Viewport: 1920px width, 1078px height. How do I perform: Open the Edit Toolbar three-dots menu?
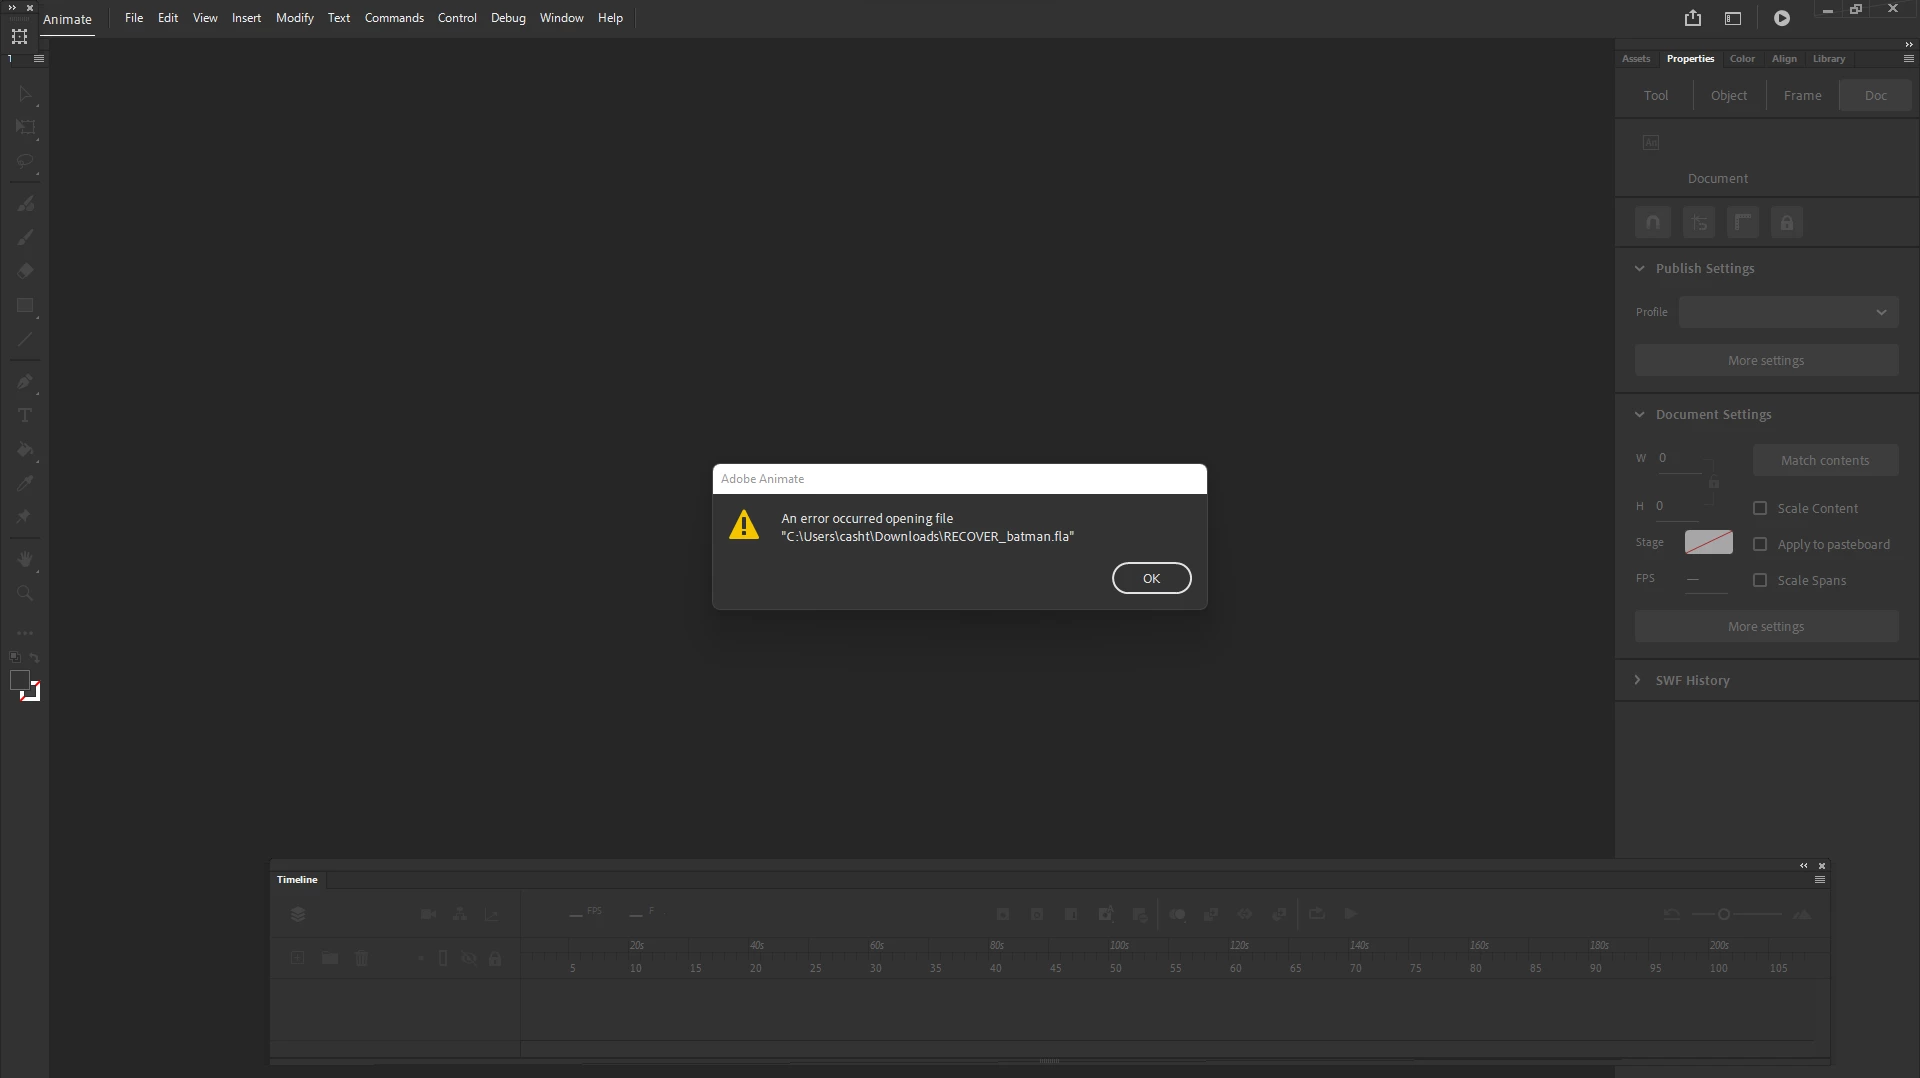[25, 633]
